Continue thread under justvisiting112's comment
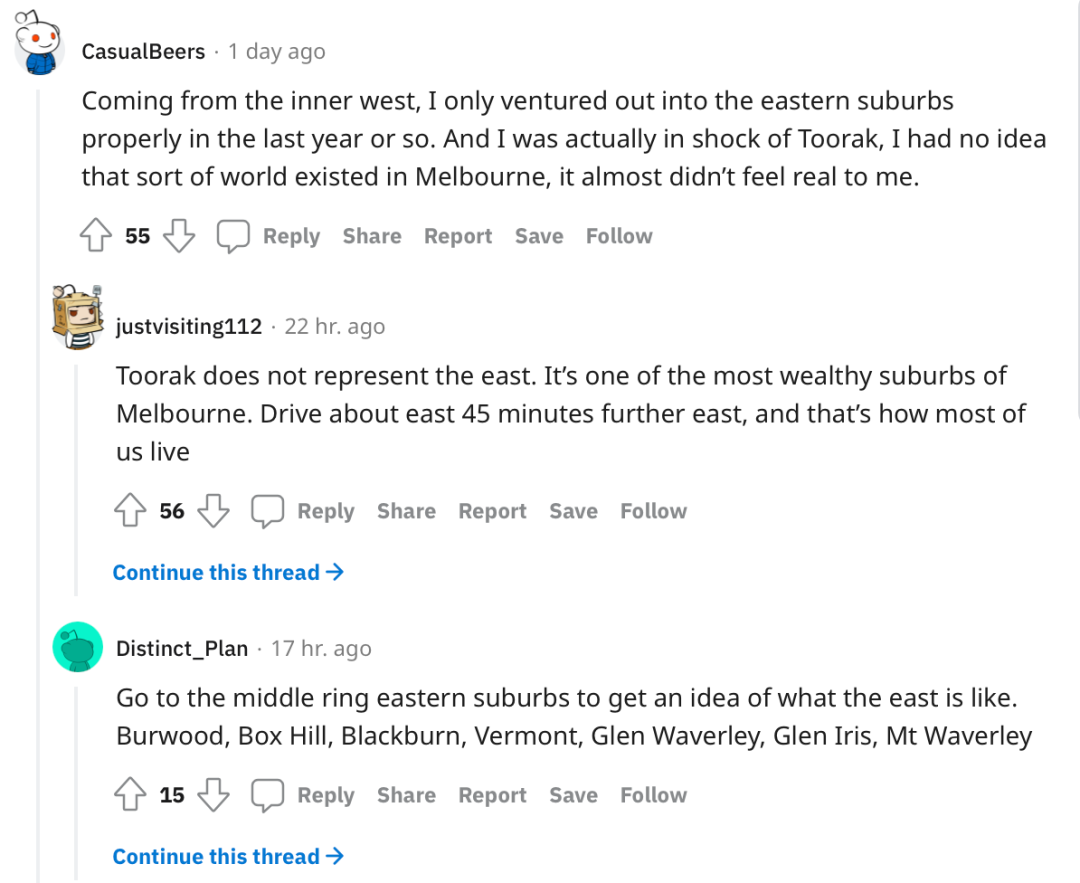The image size is (1080, 883). (228, 572)
